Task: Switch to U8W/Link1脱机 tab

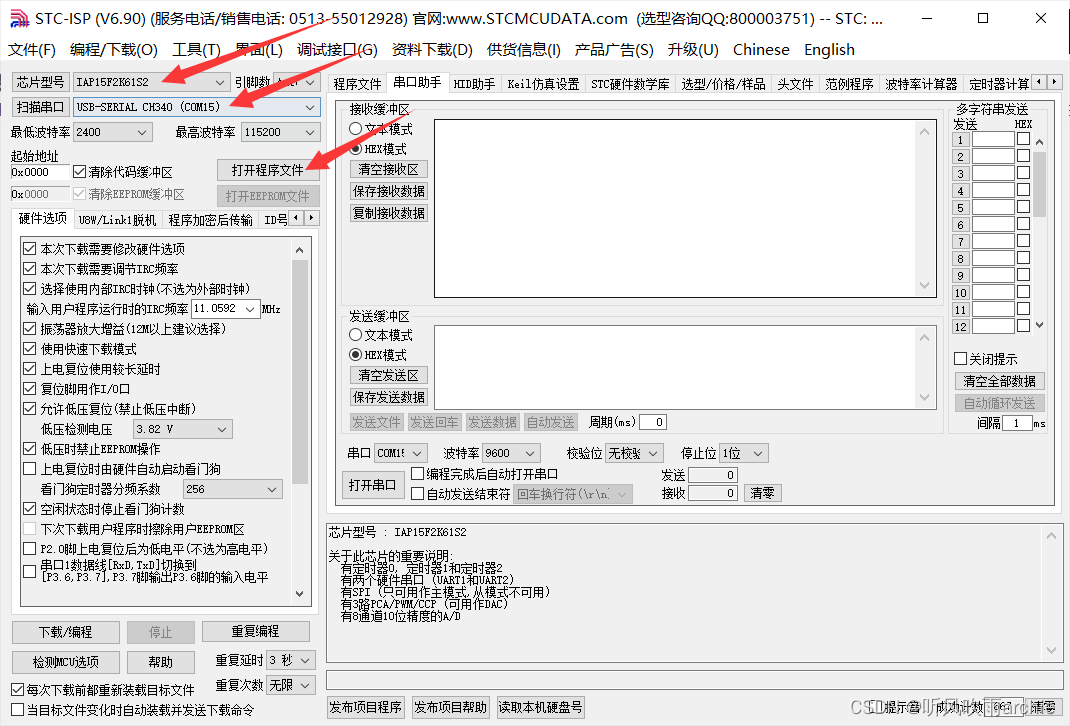Action: point(117,220)
